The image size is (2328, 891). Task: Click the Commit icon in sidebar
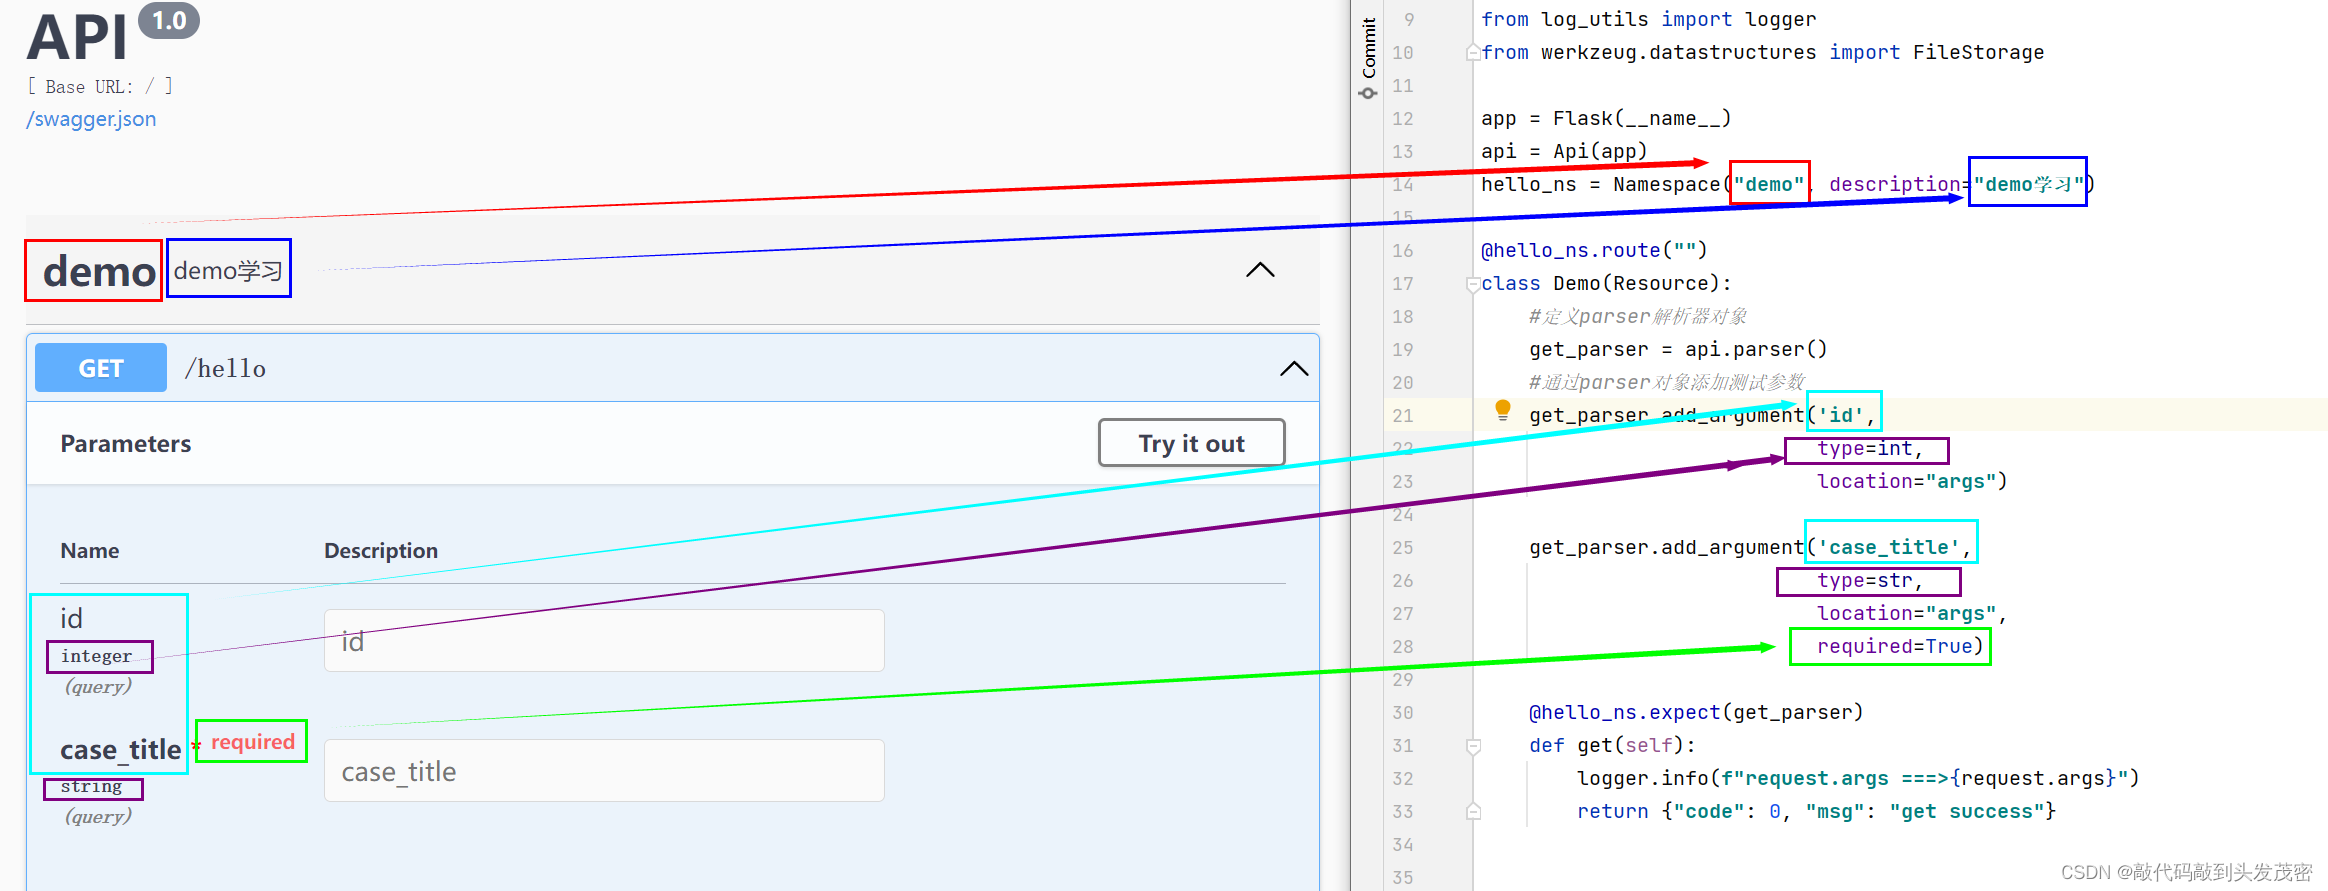pos(1368,93)
